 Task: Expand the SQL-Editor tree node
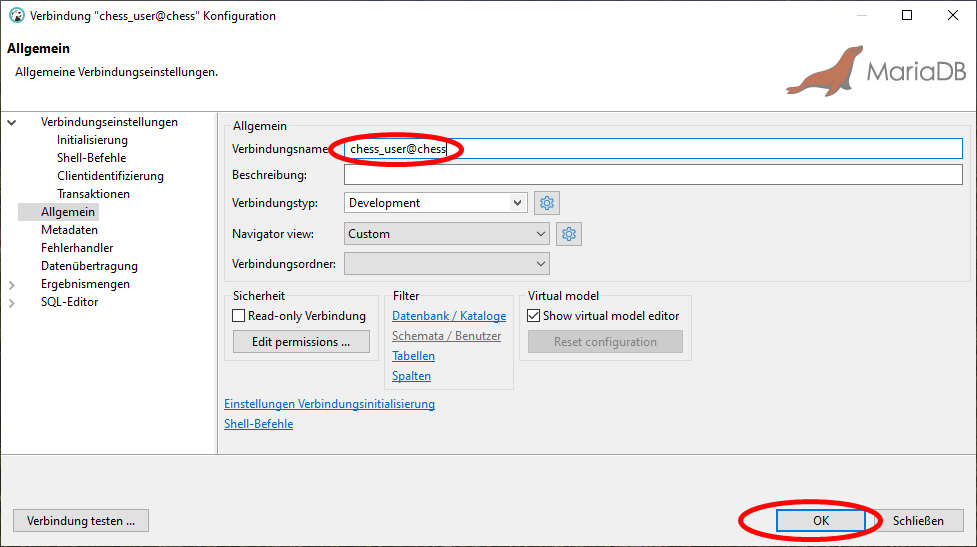(12, 303)
